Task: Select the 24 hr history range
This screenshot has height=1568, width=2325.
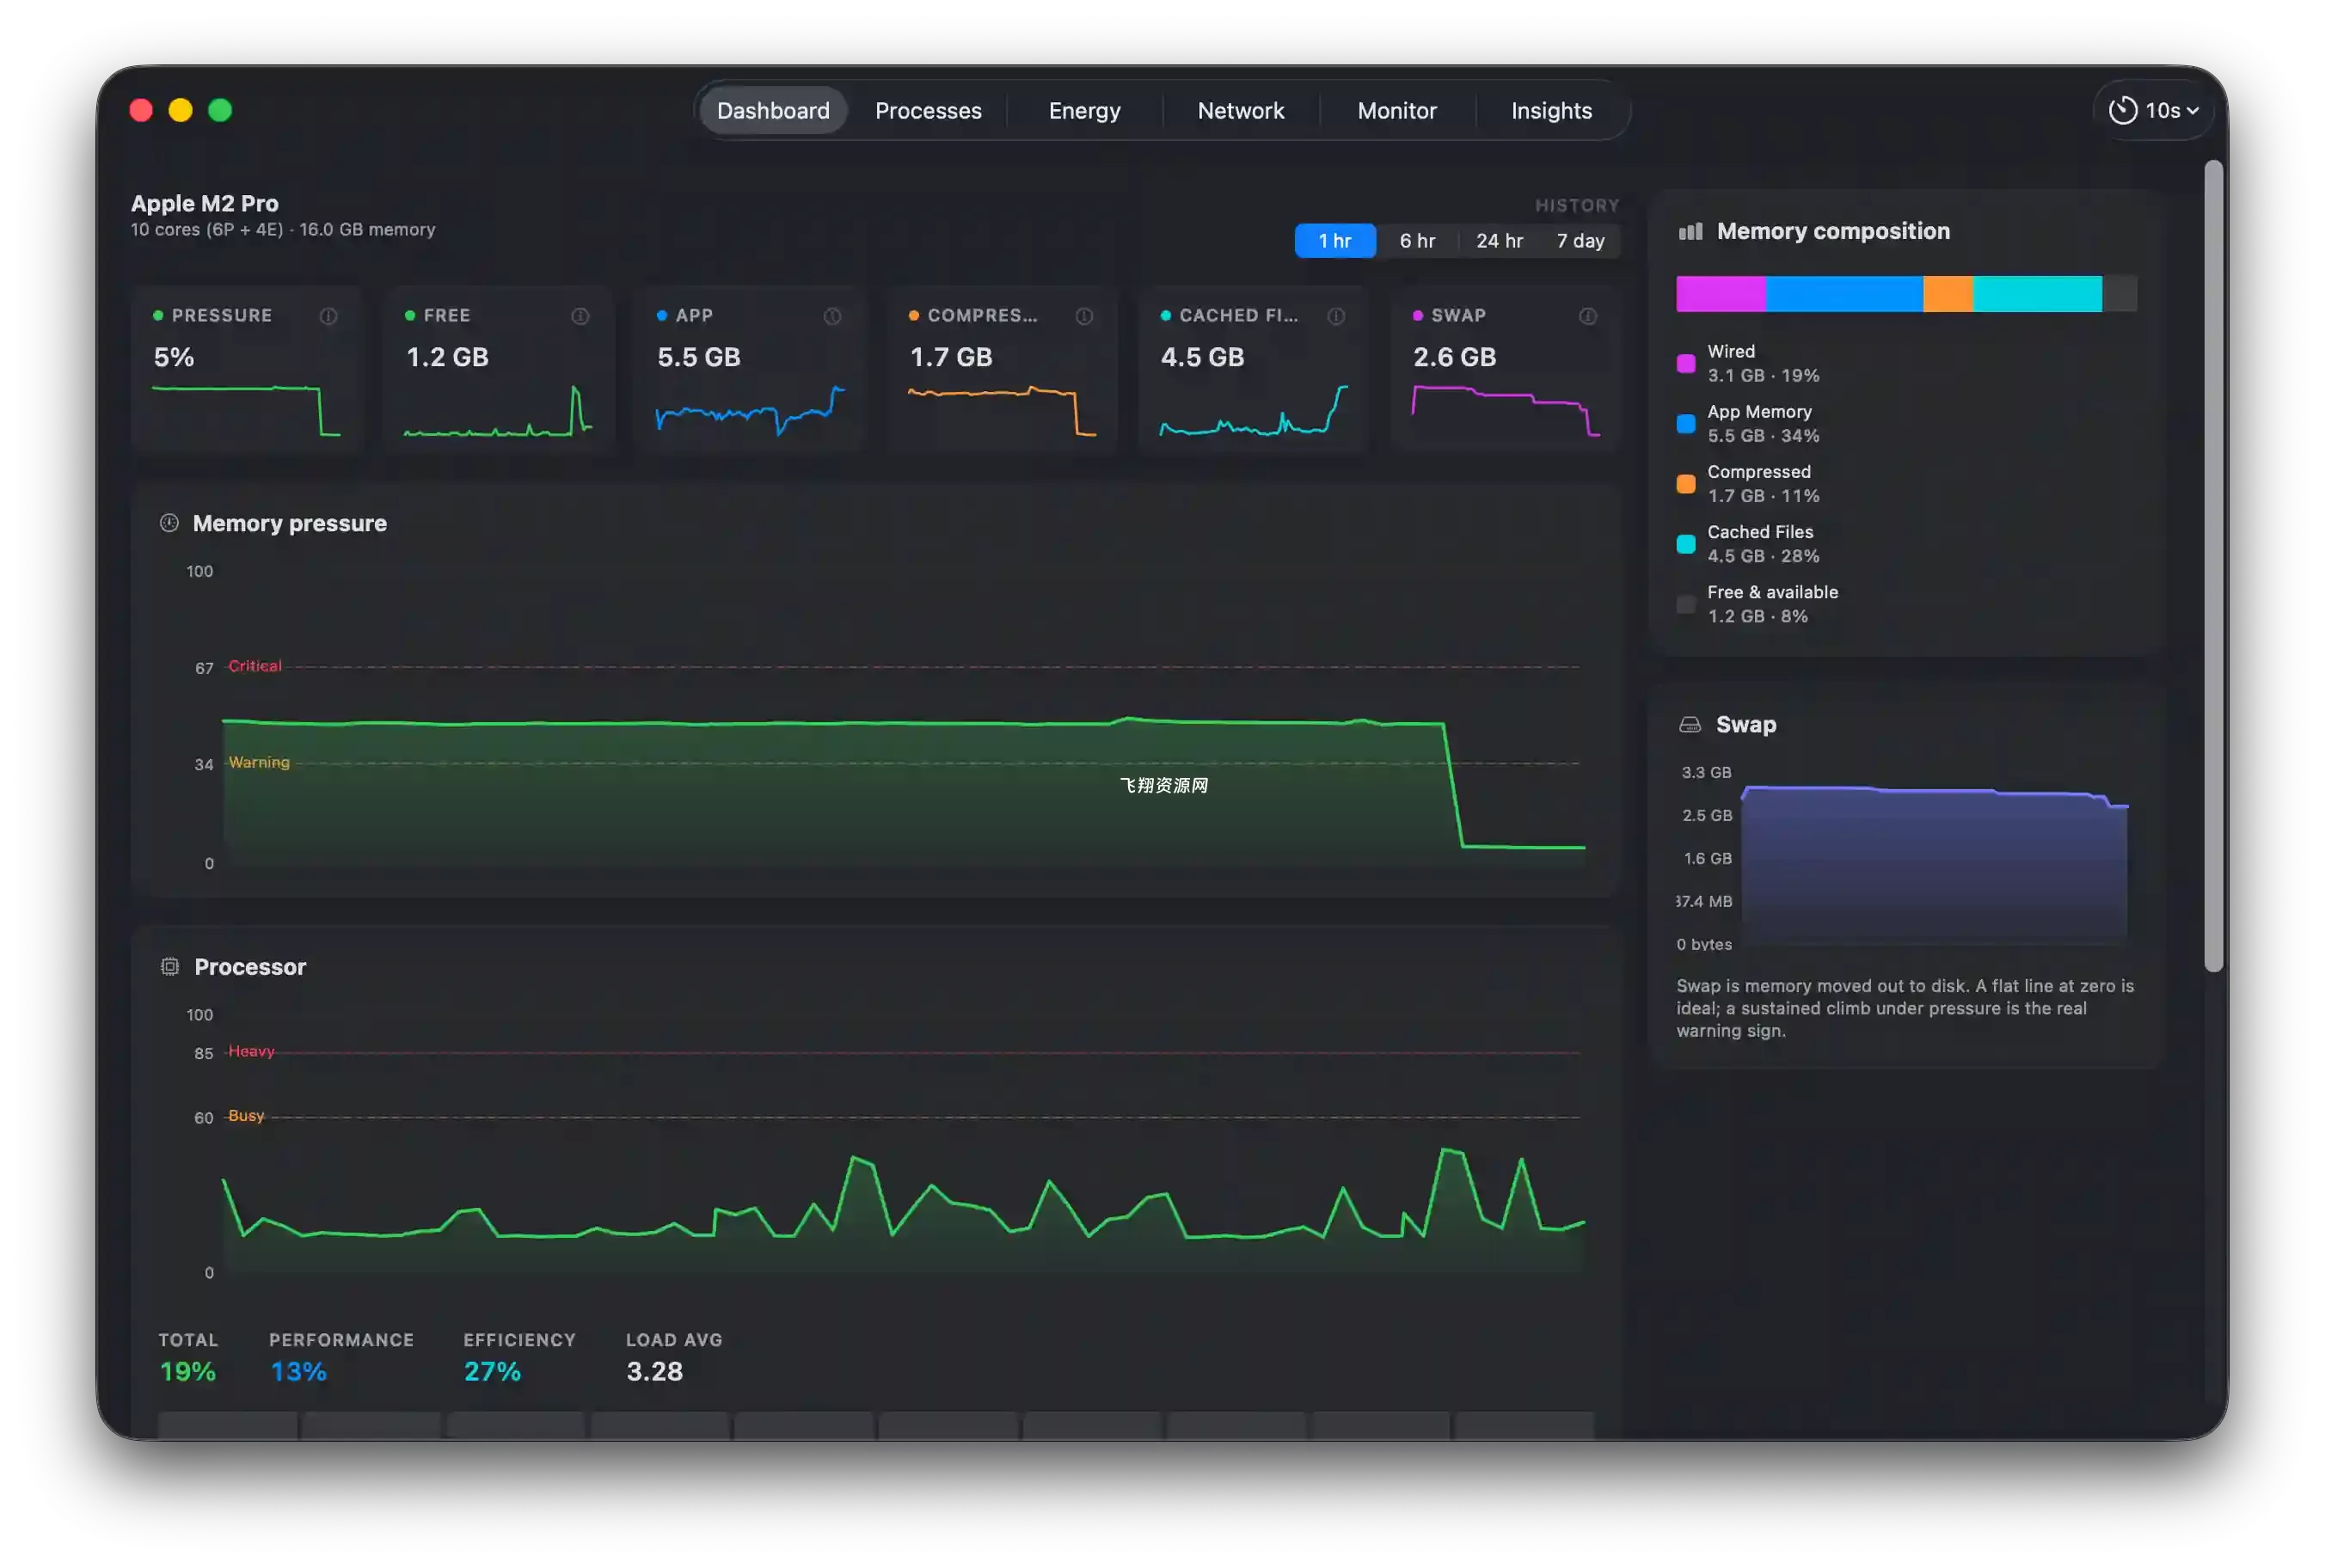Action: coord(1499,241)
